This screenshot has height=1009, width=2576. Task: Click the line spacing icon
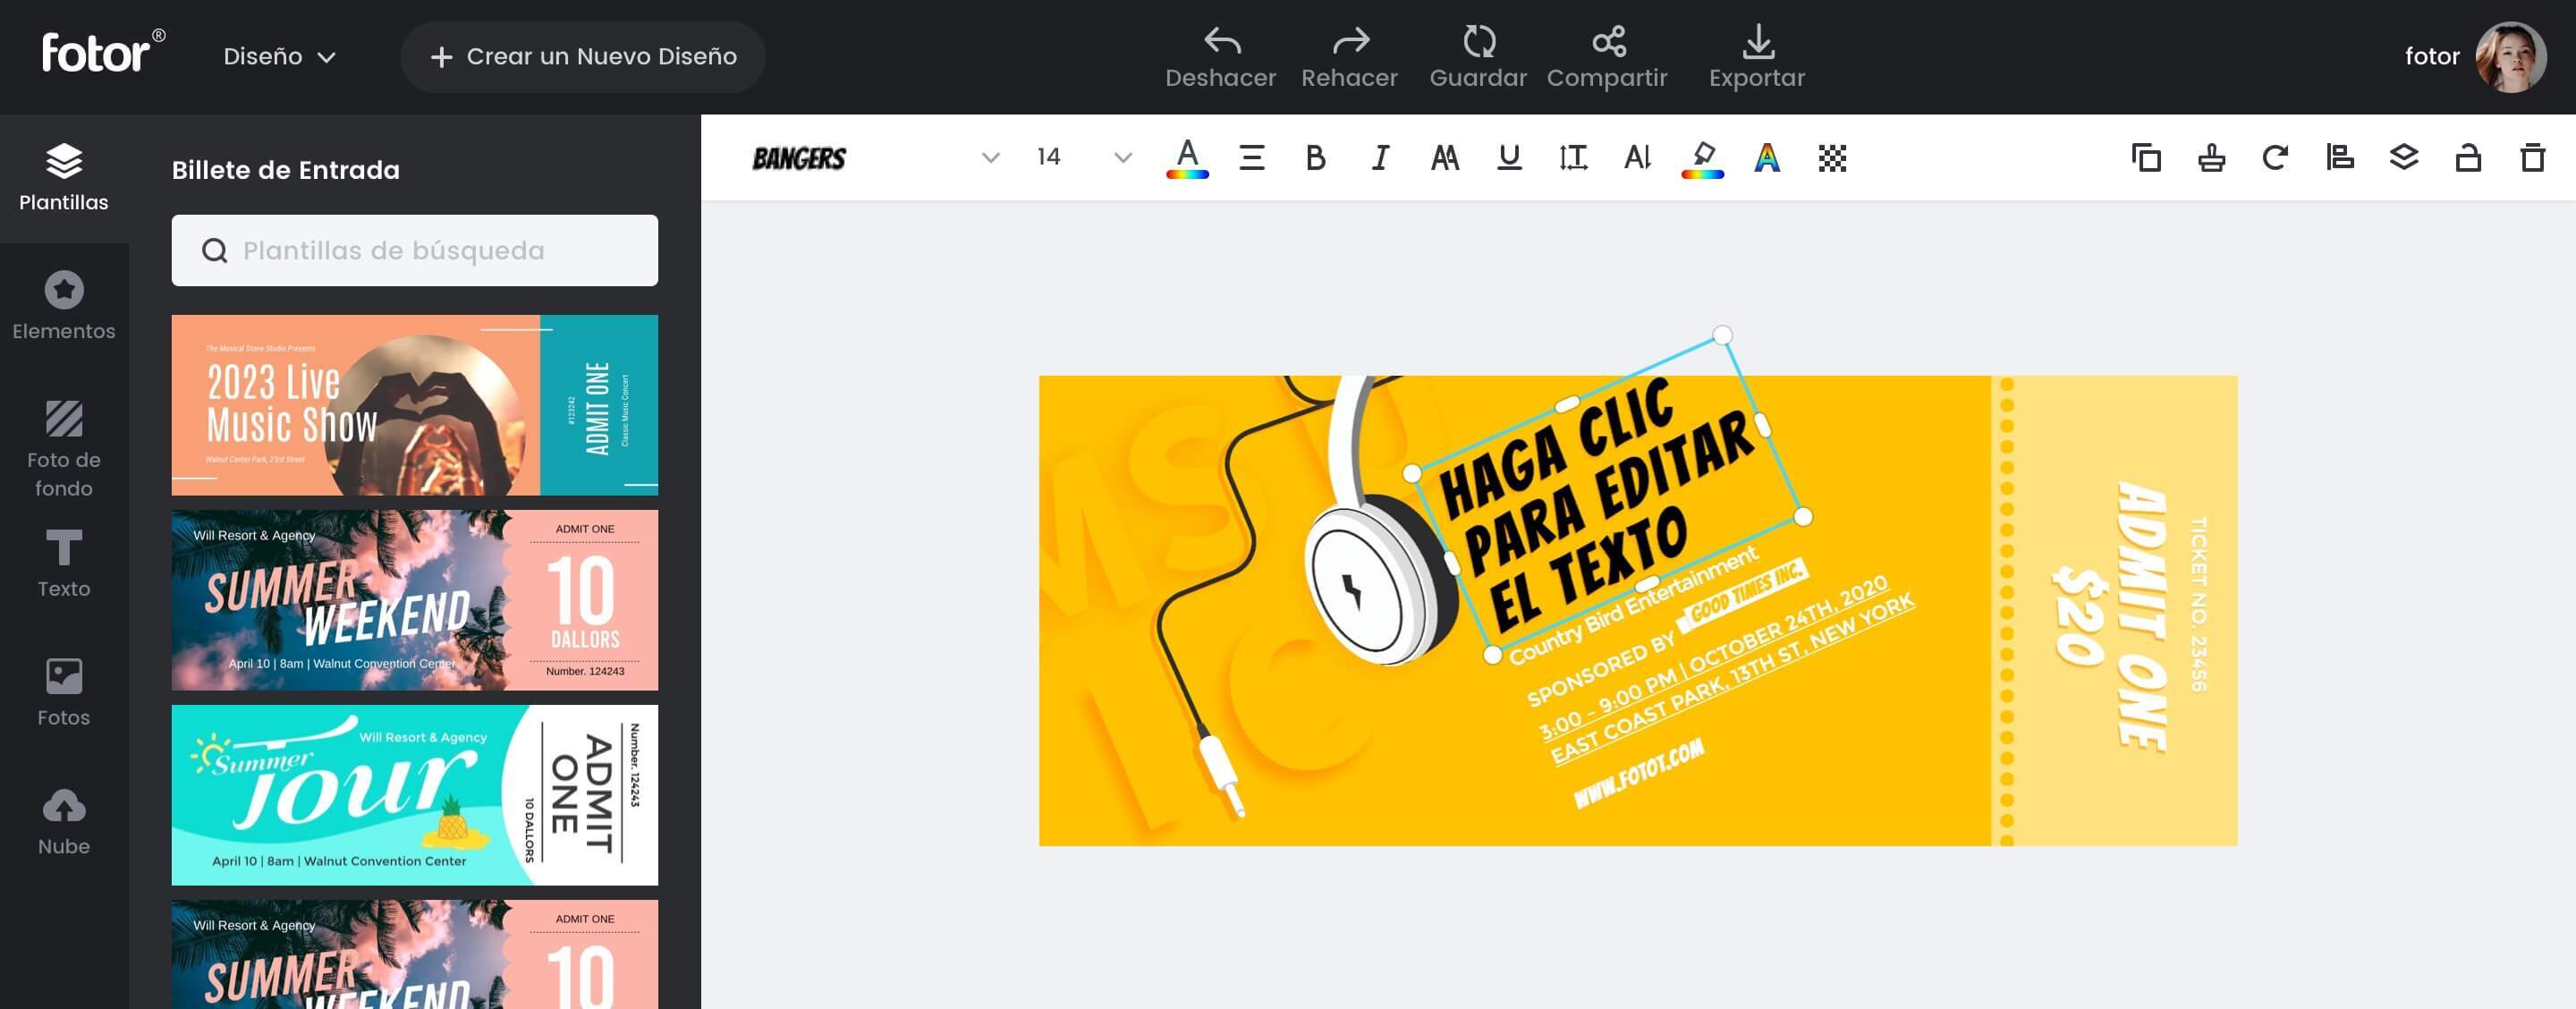(x=1573, y=158)
